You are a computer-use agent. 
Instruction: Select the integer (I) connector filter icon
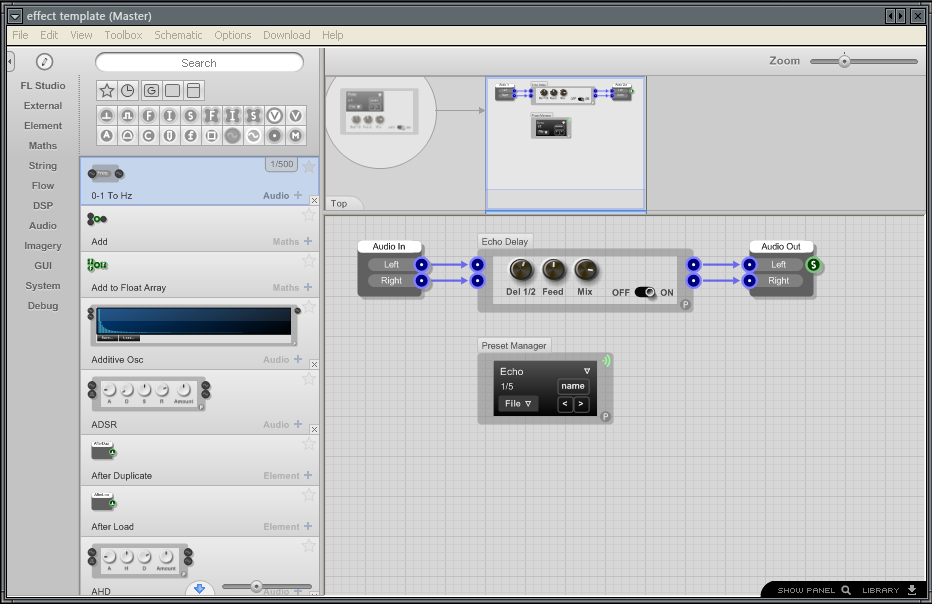click(x=170, y=115)
